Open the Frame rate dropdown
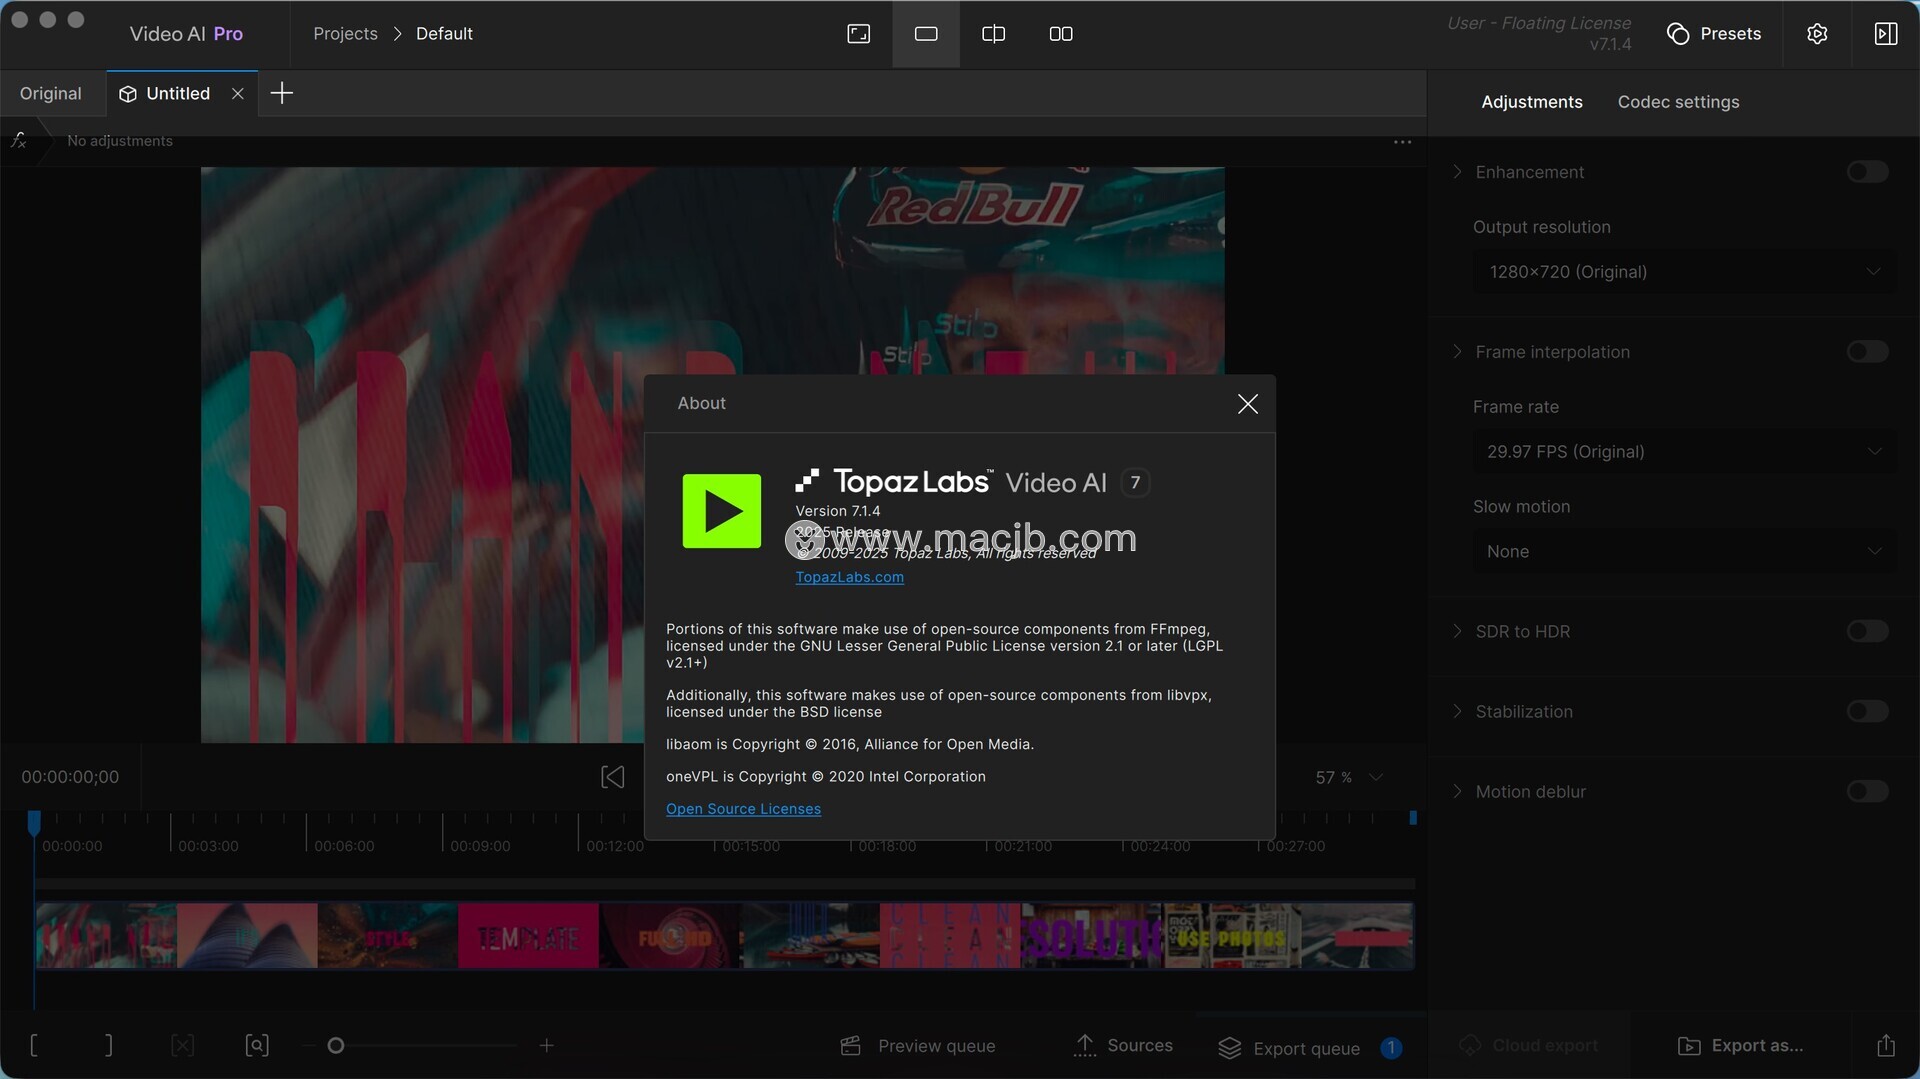This screenshot has height=1079, width=1920. (1684, 452)
